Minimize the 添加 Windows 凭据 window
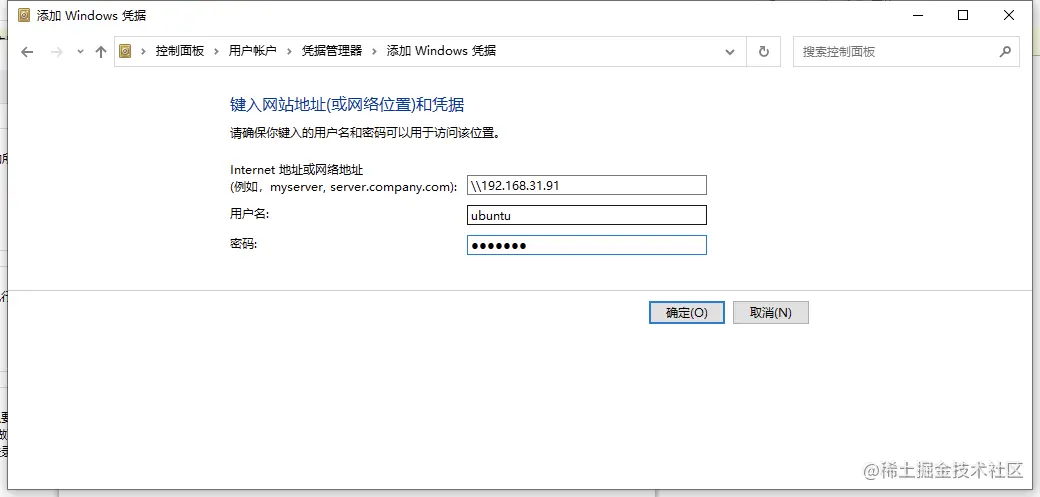The width and height of the screenshot is (1040, 497). coord(917,15)
